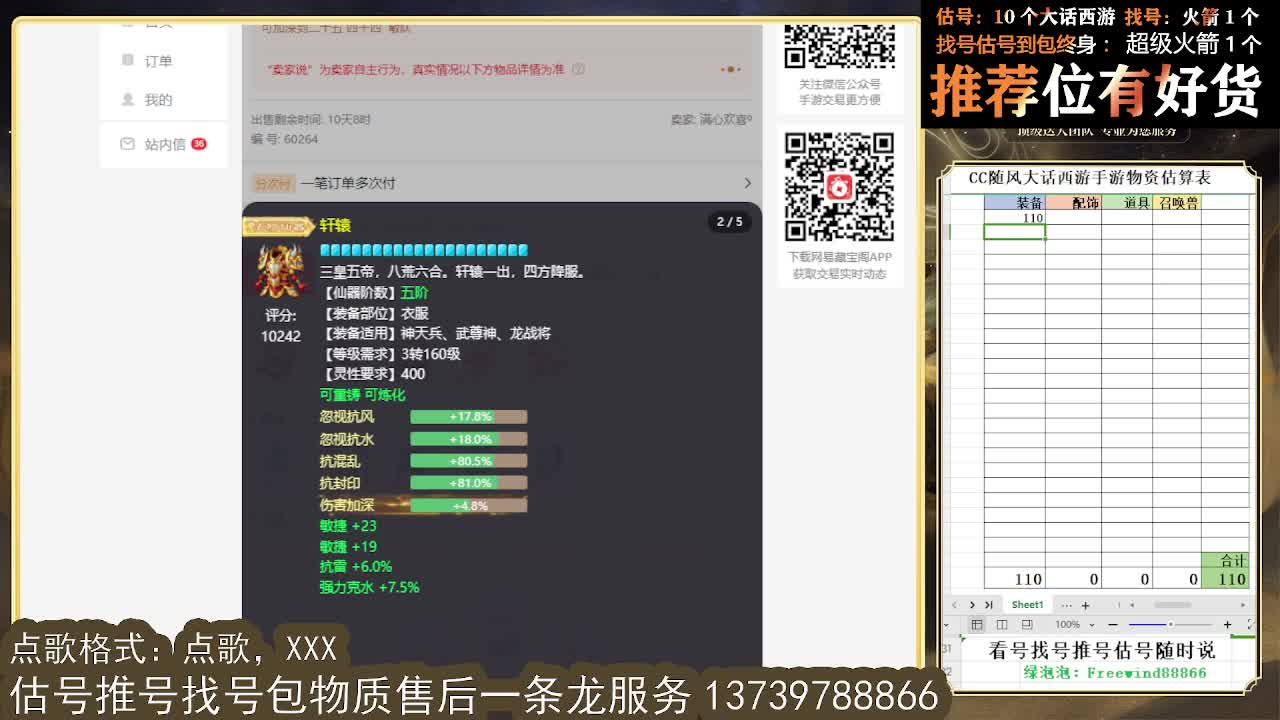Toggle page break preview mode

pos(1027,623)
